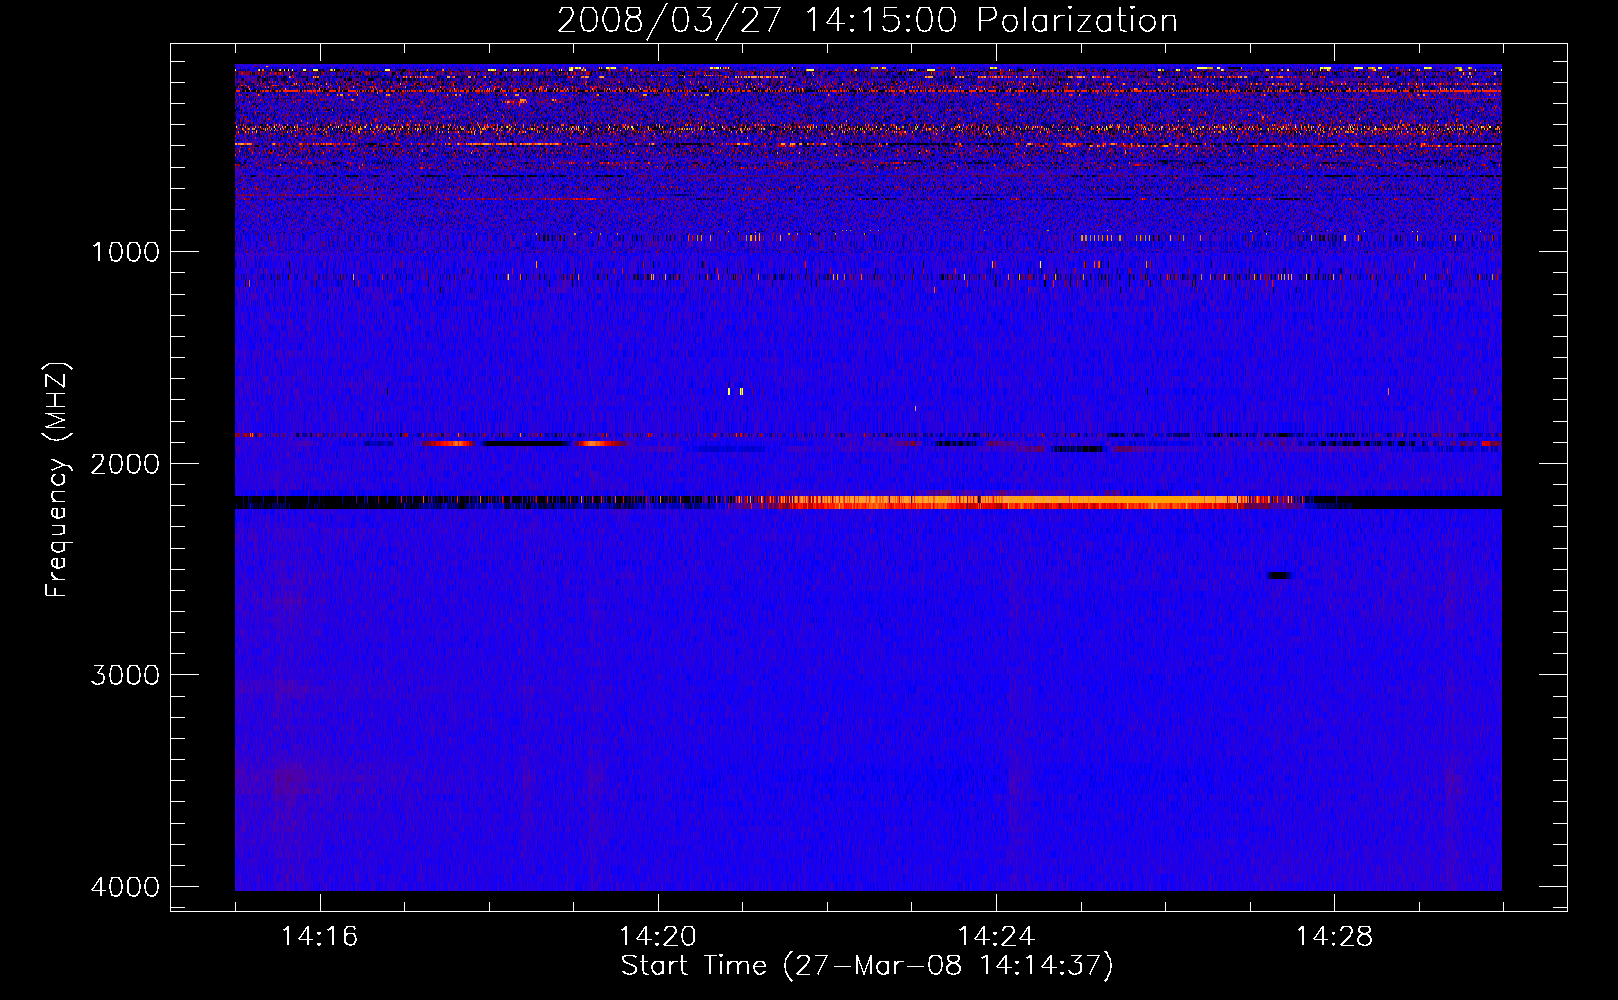Click the 14:20 time tick label

(x=658, y=936)
